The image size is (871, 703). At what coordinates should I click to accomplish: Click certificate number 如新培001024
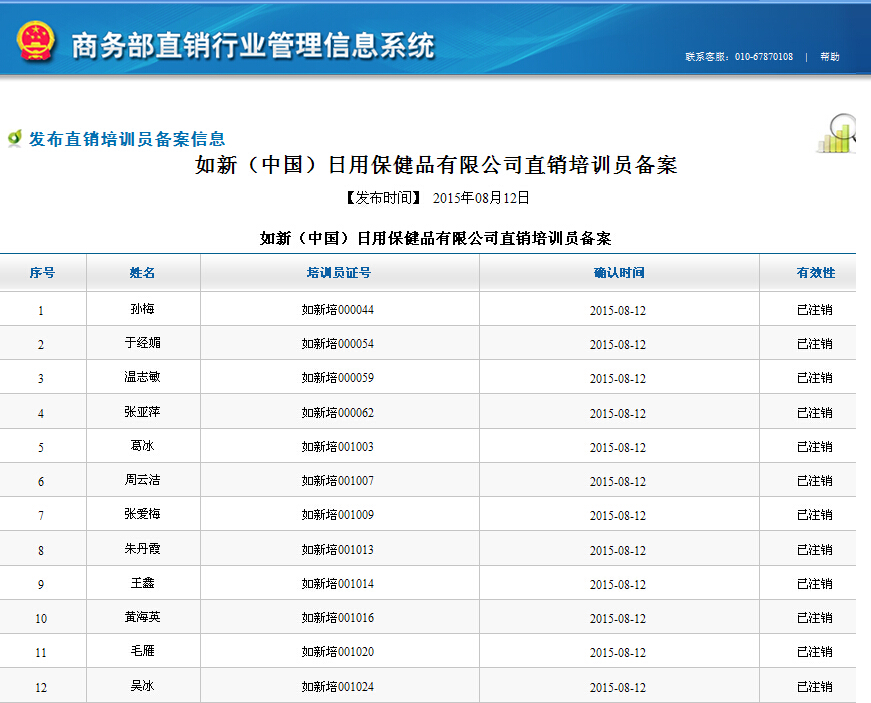[338, 687]
